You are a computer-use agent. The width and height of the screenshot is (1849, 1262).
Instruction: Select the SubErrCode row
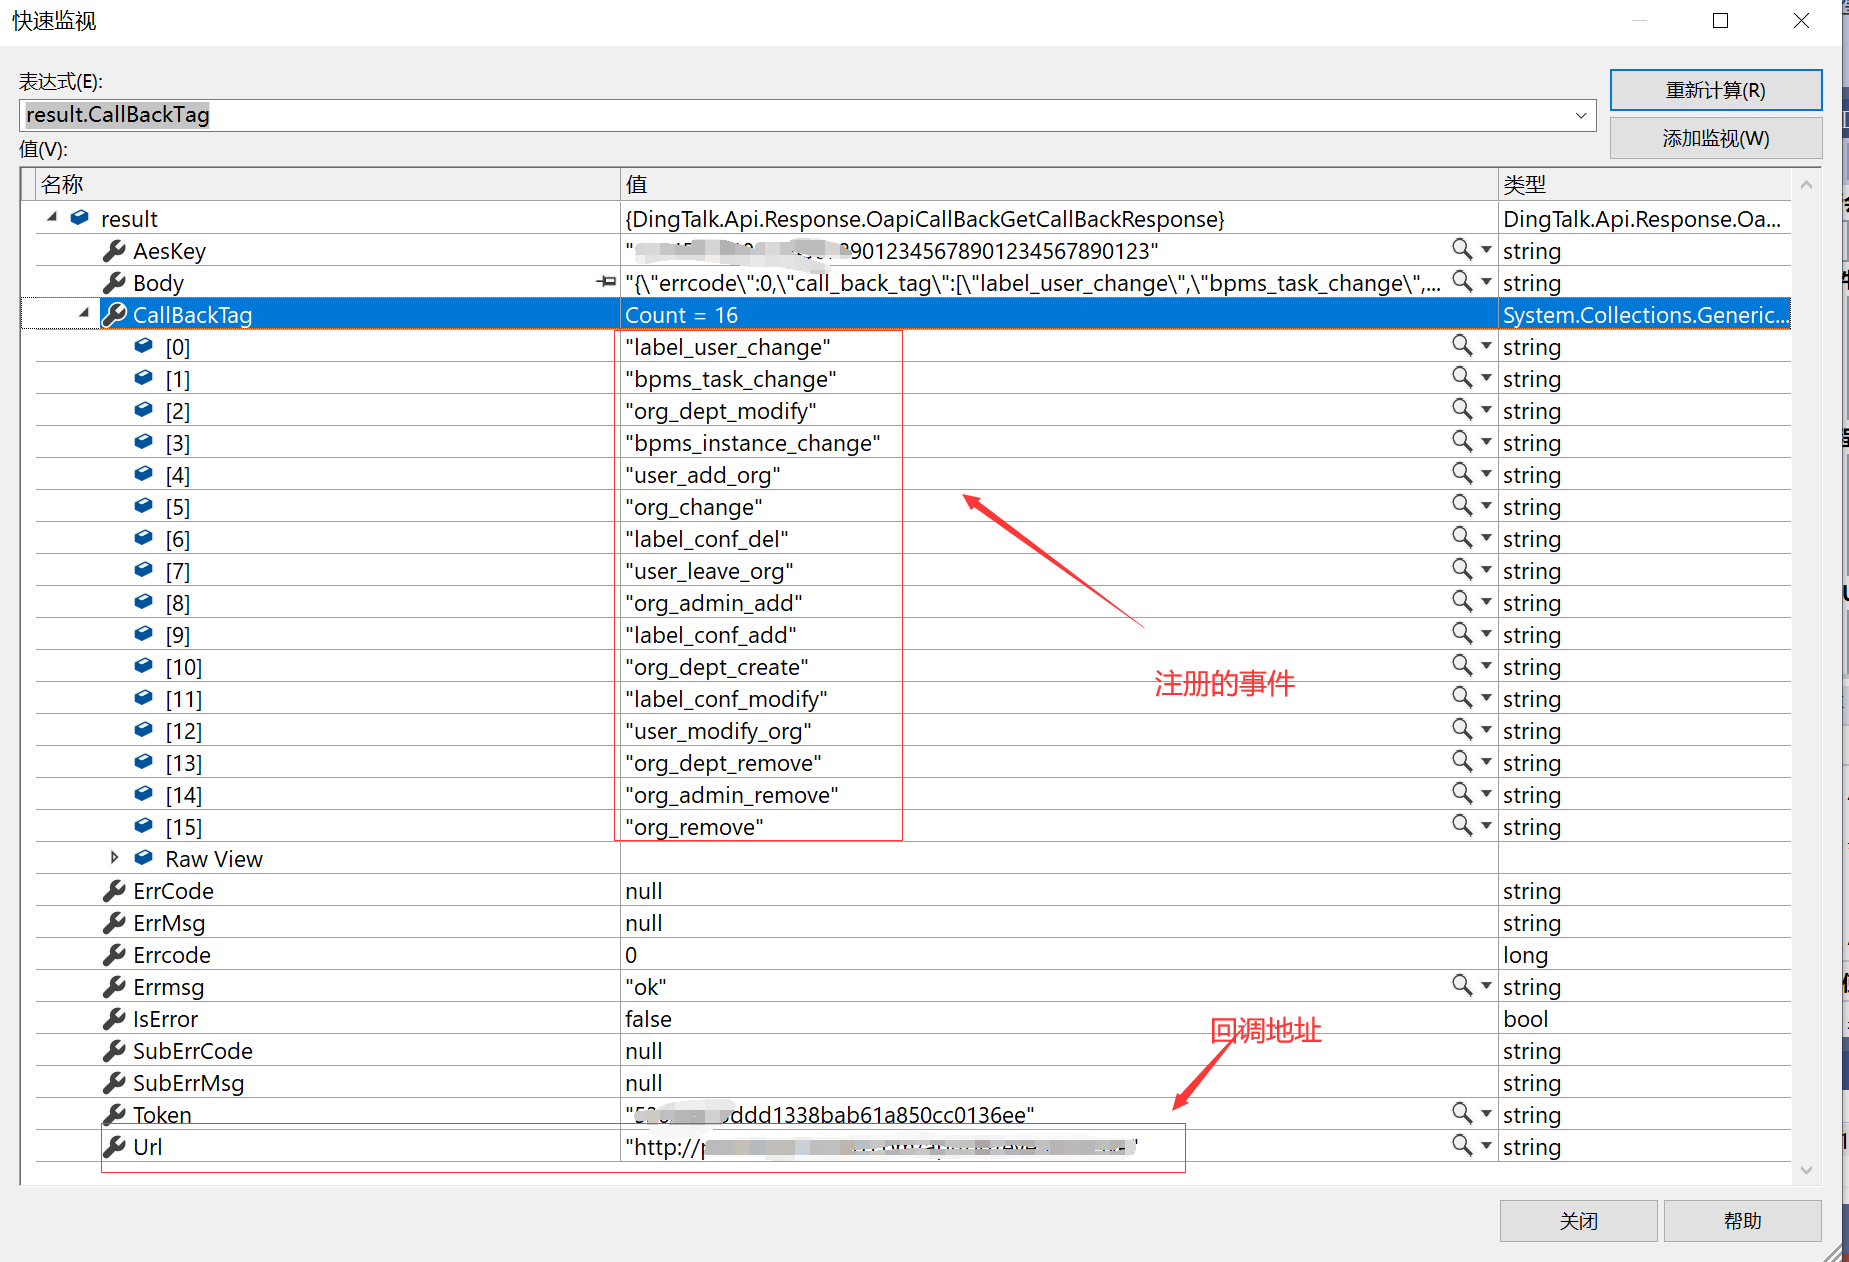click(913, 1050)
